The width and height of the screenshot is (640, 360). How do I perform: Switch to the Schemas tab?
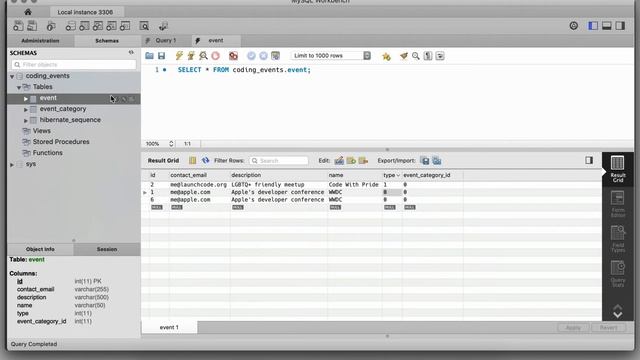coord(107,41)
